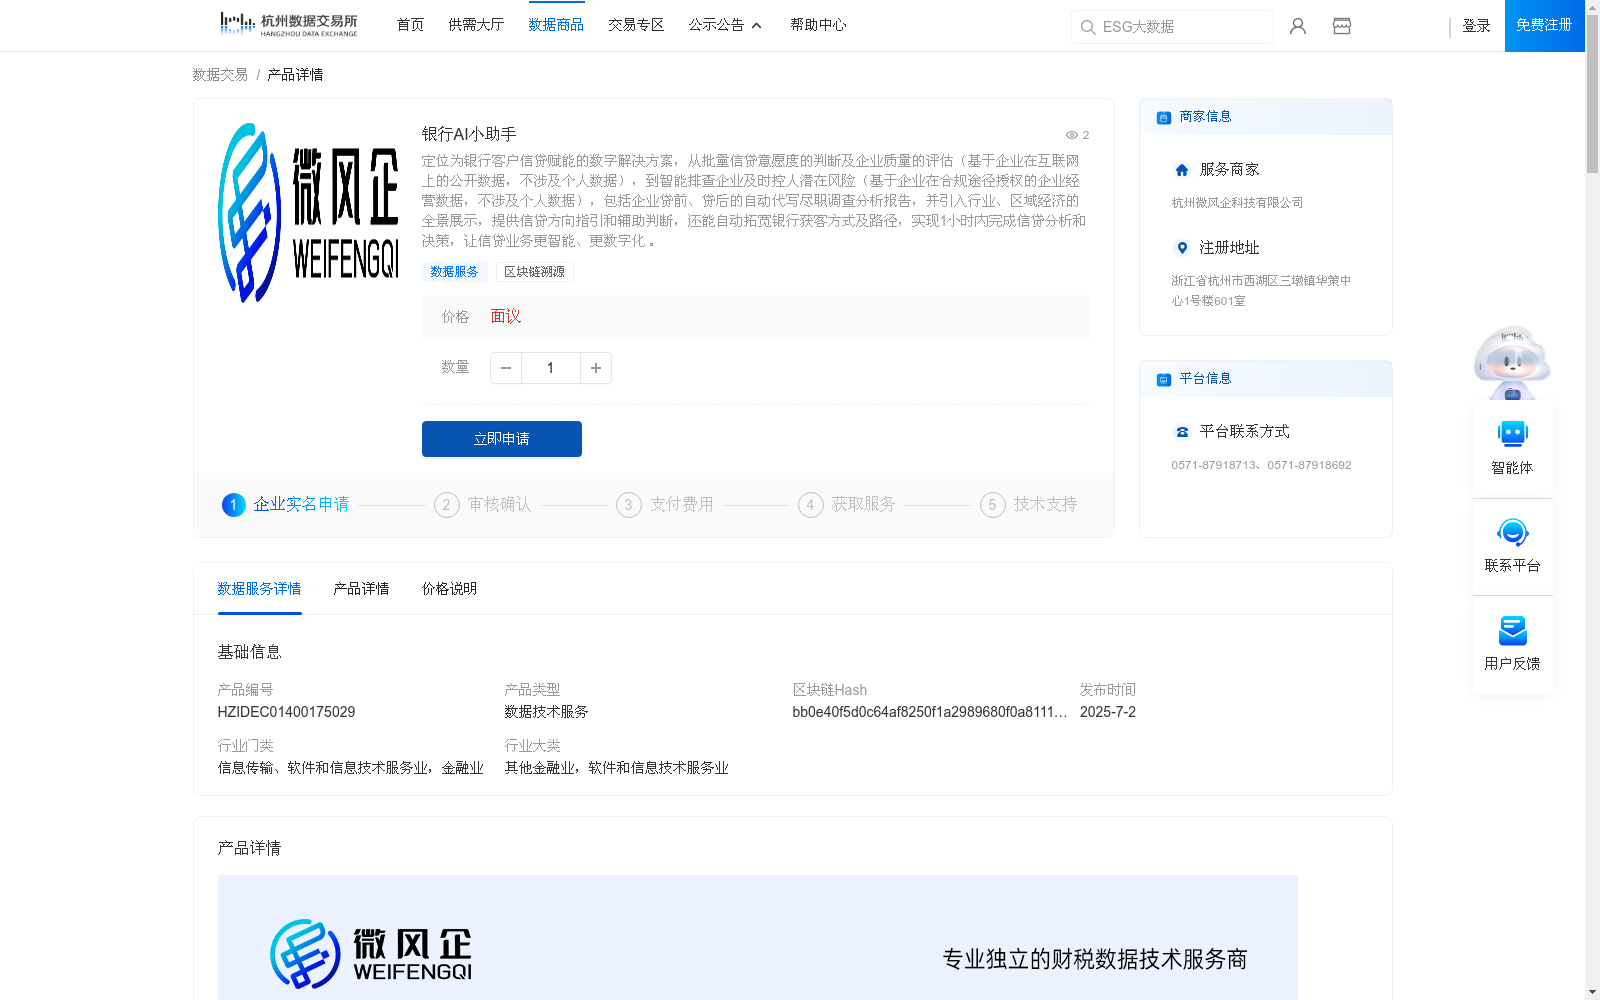1600x1000 pixels.
Task: Click the eye view-count icon
Action: [x=1071, y=135]
